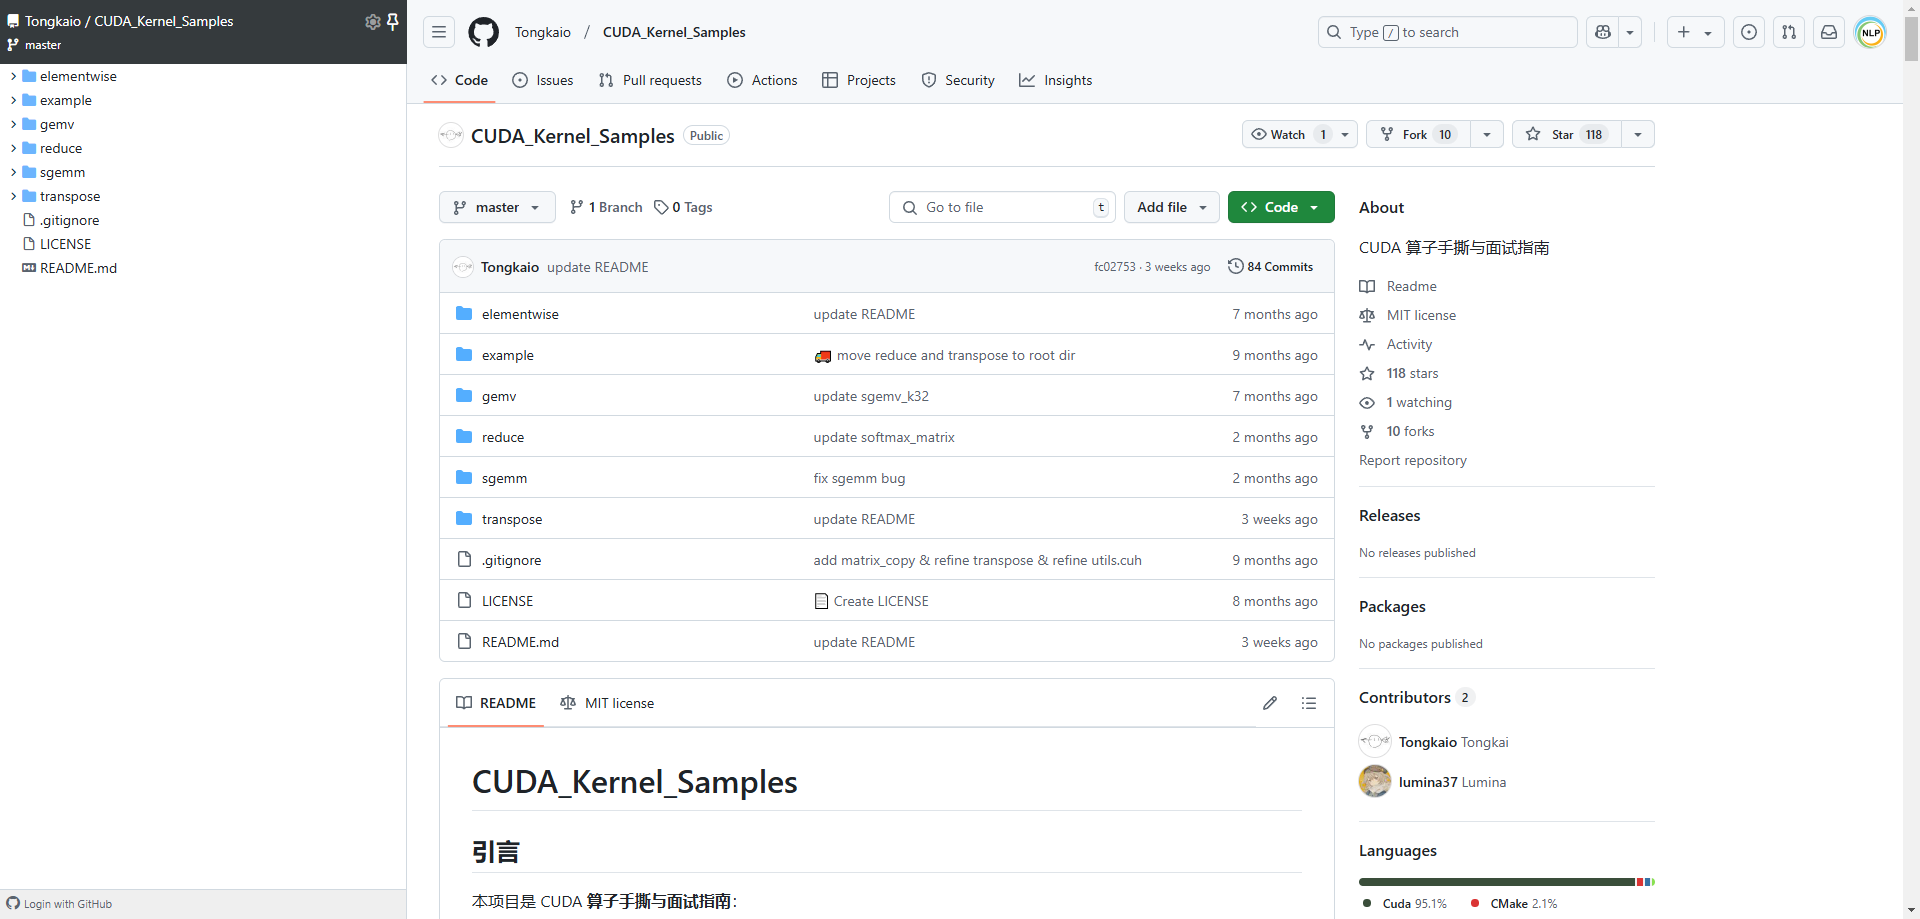
Task: Expand the green Code dropdown
Action: 1280,207
